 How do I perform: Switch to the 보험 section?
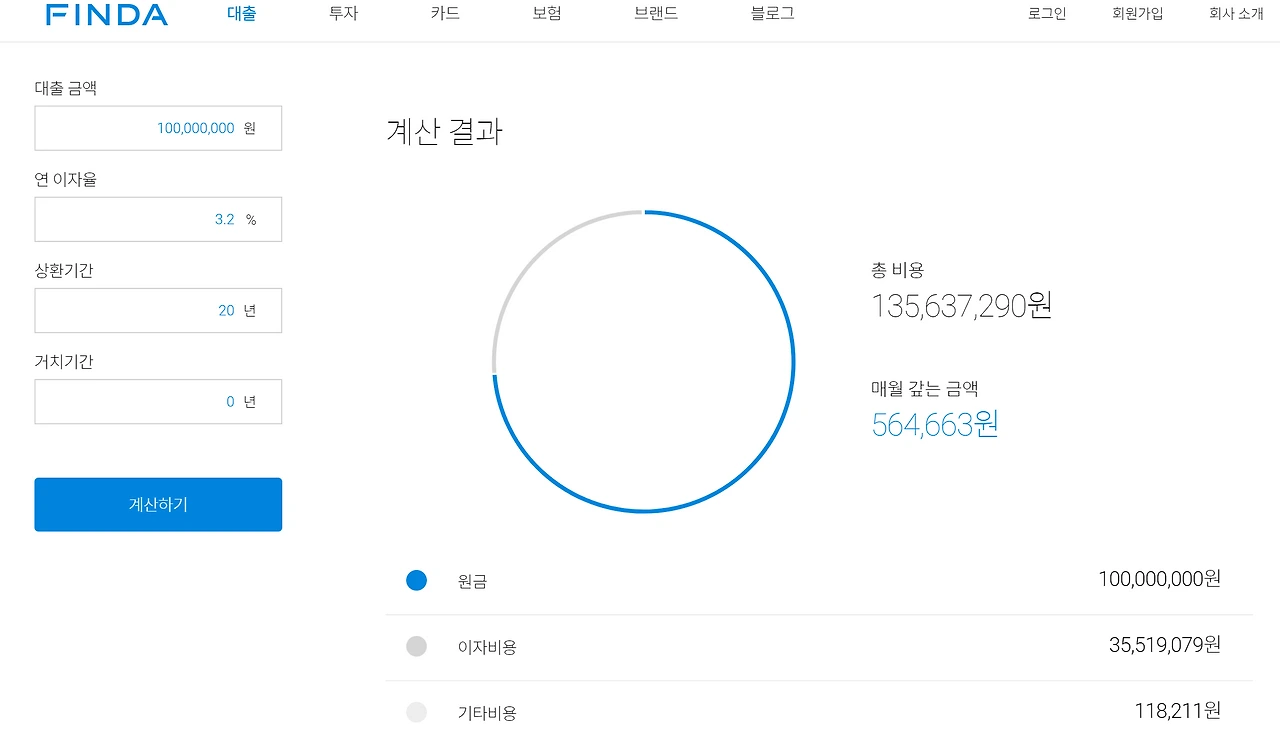[546, 14]
